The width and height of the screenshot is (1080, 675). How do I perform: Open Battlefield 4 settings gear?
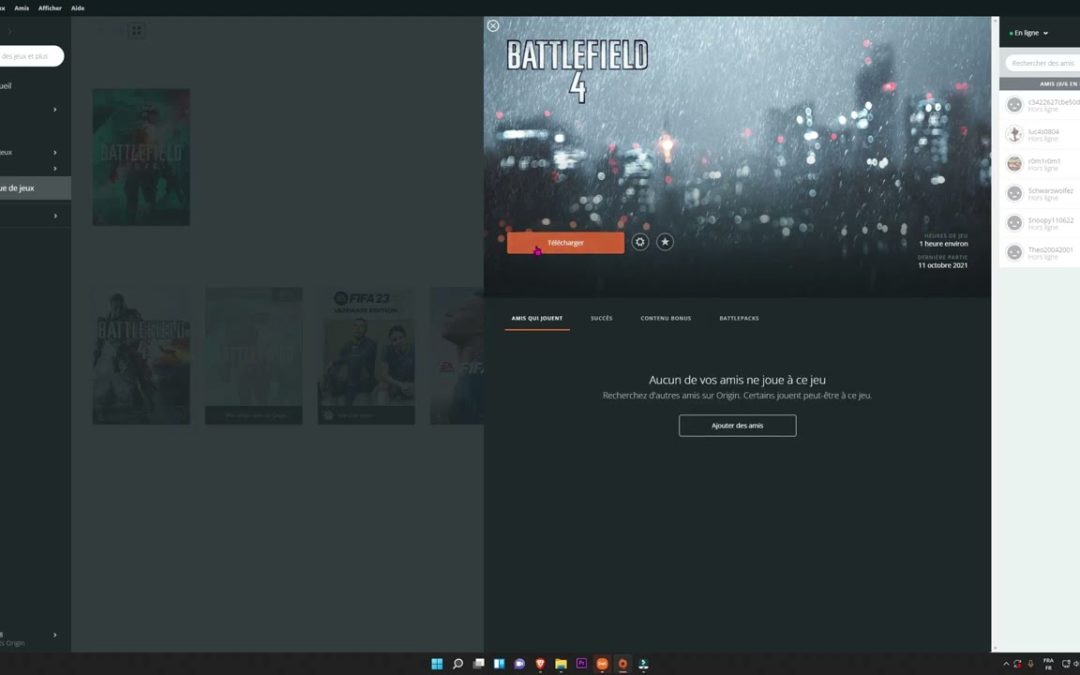(x=640, y=242)
